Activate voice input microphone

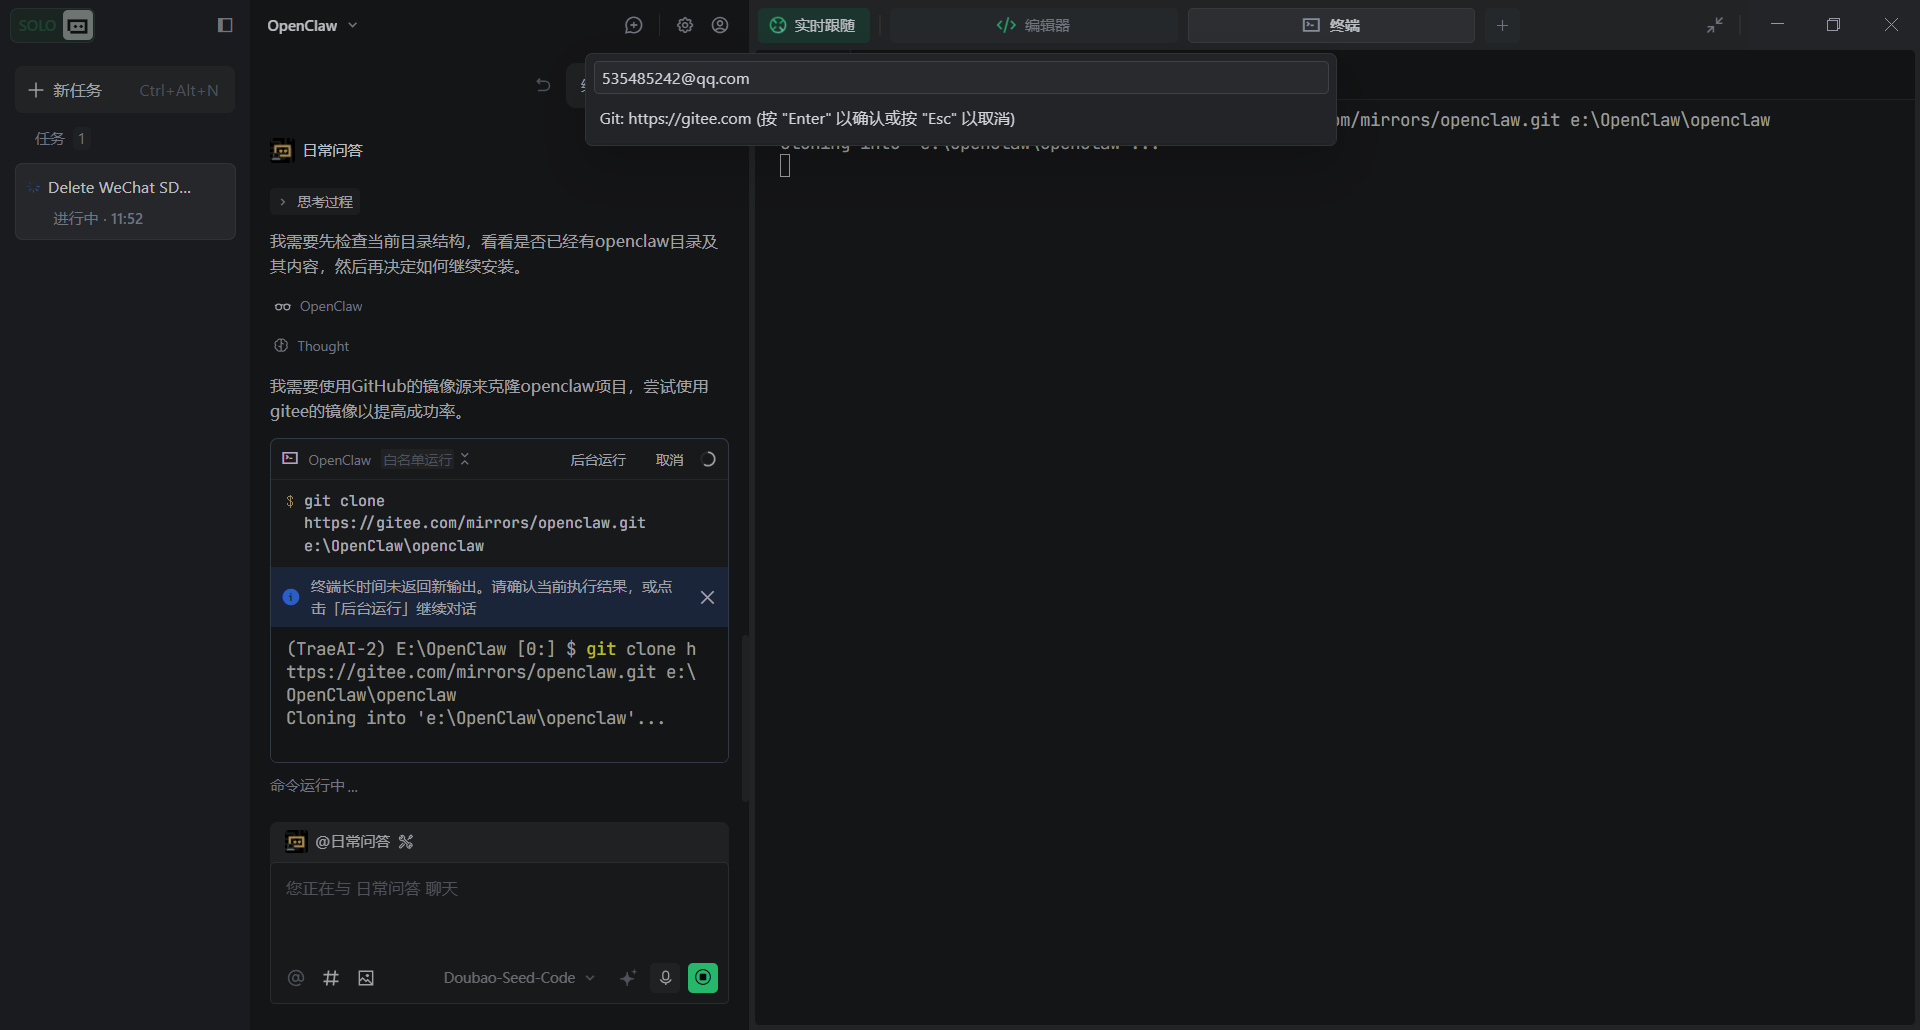pos(665,978)
